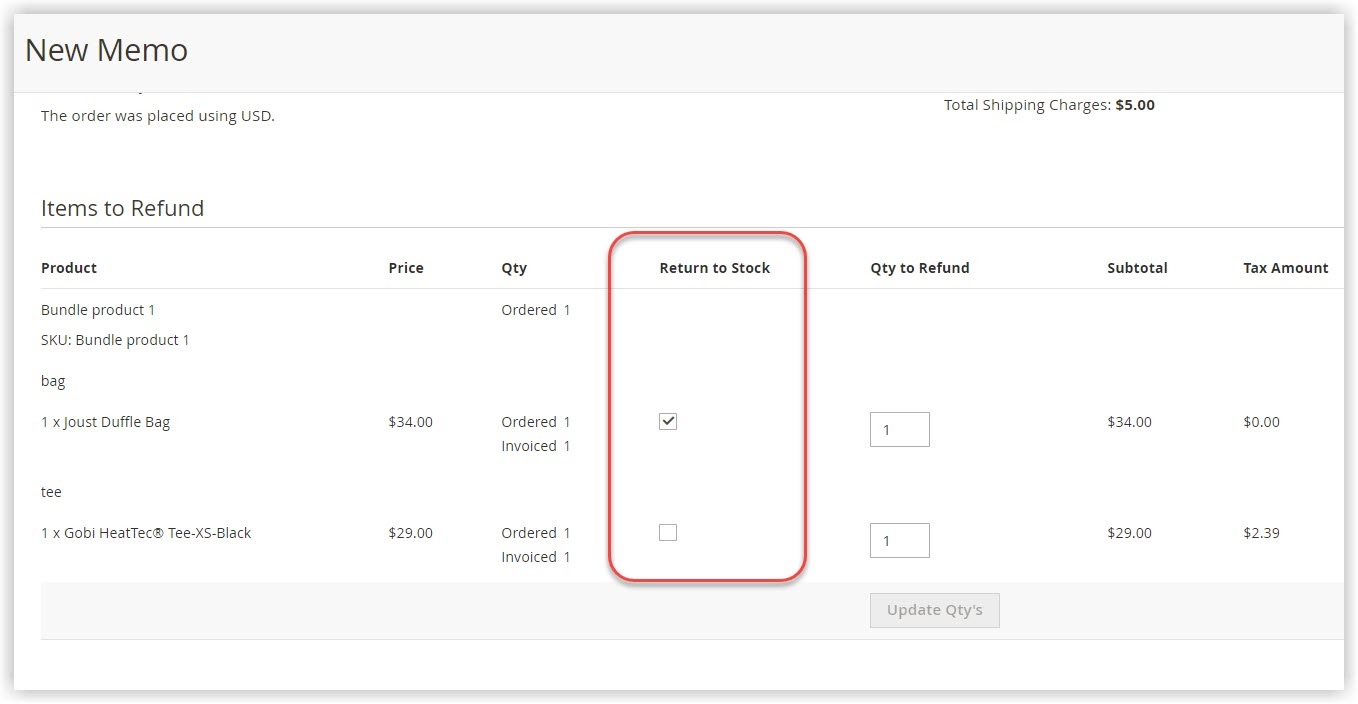Screen dimensions: 1358x704
Task: Click the Qty column header
Action: coord(514,267)
